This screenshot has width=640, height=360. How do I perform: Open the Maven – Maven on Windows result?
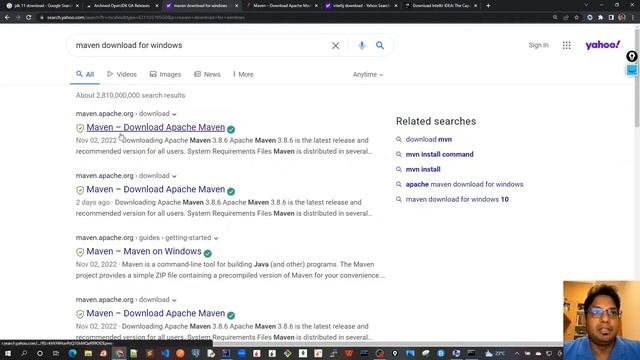coord(144,251)
